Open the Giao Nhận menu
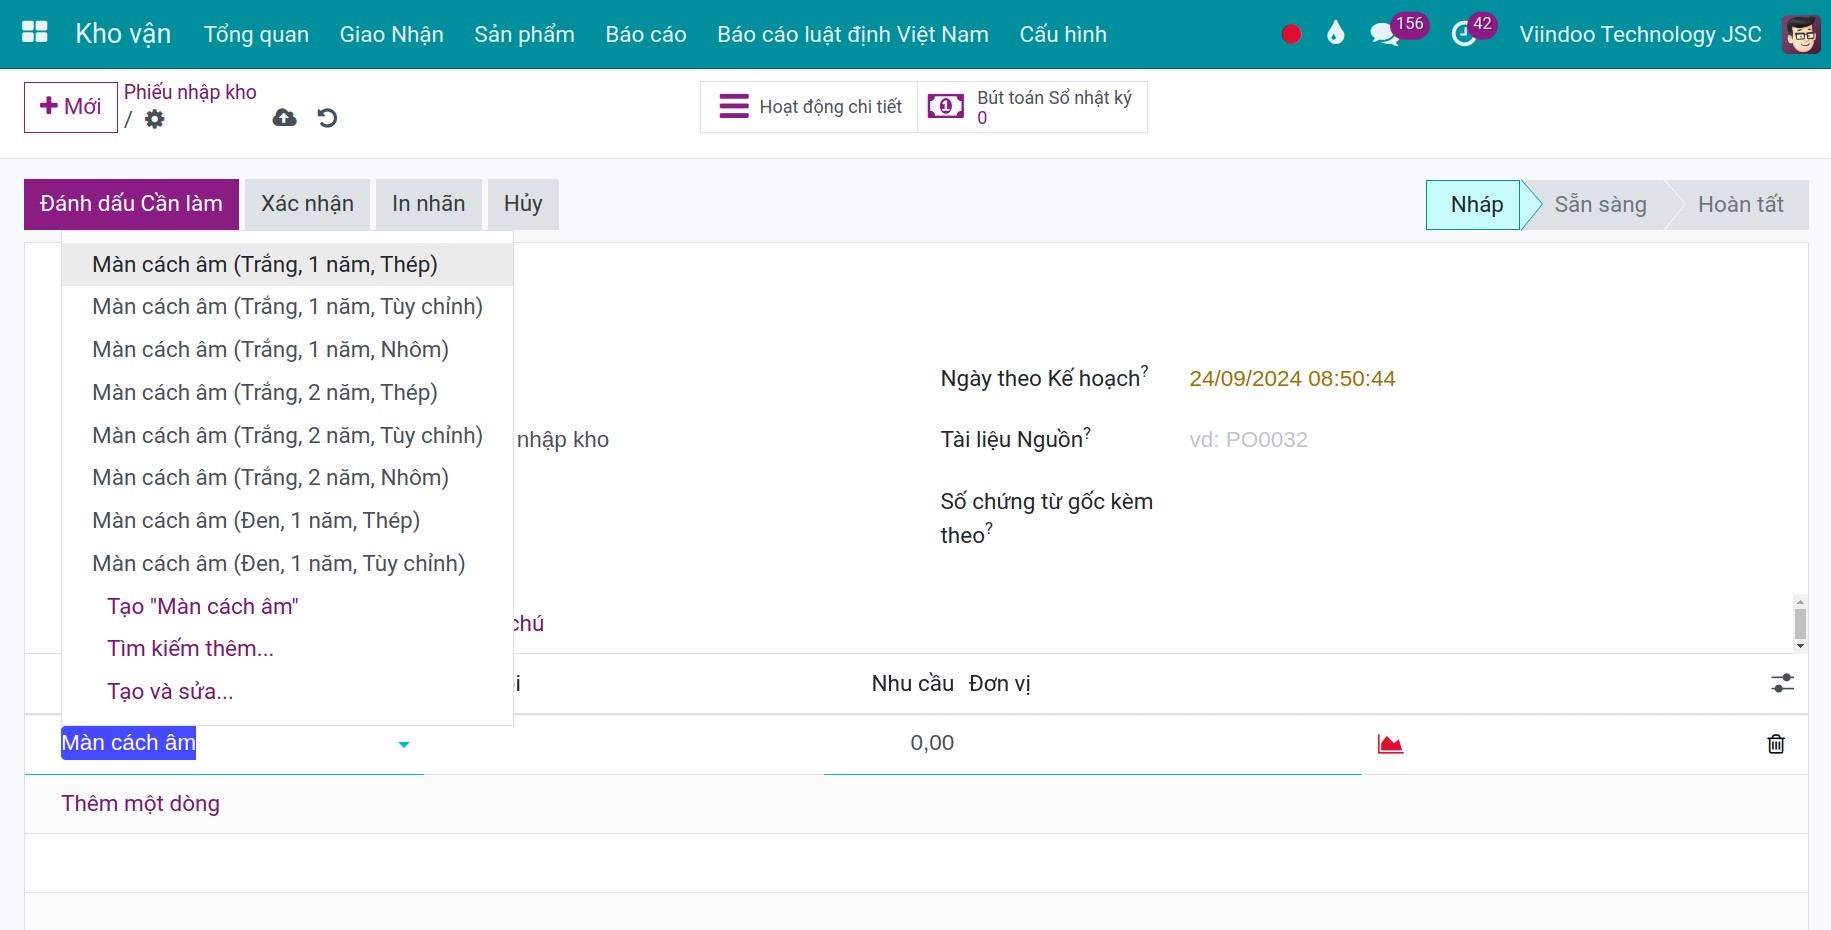The width and height of the screenshot is (1831, 930). click(391, 34)
